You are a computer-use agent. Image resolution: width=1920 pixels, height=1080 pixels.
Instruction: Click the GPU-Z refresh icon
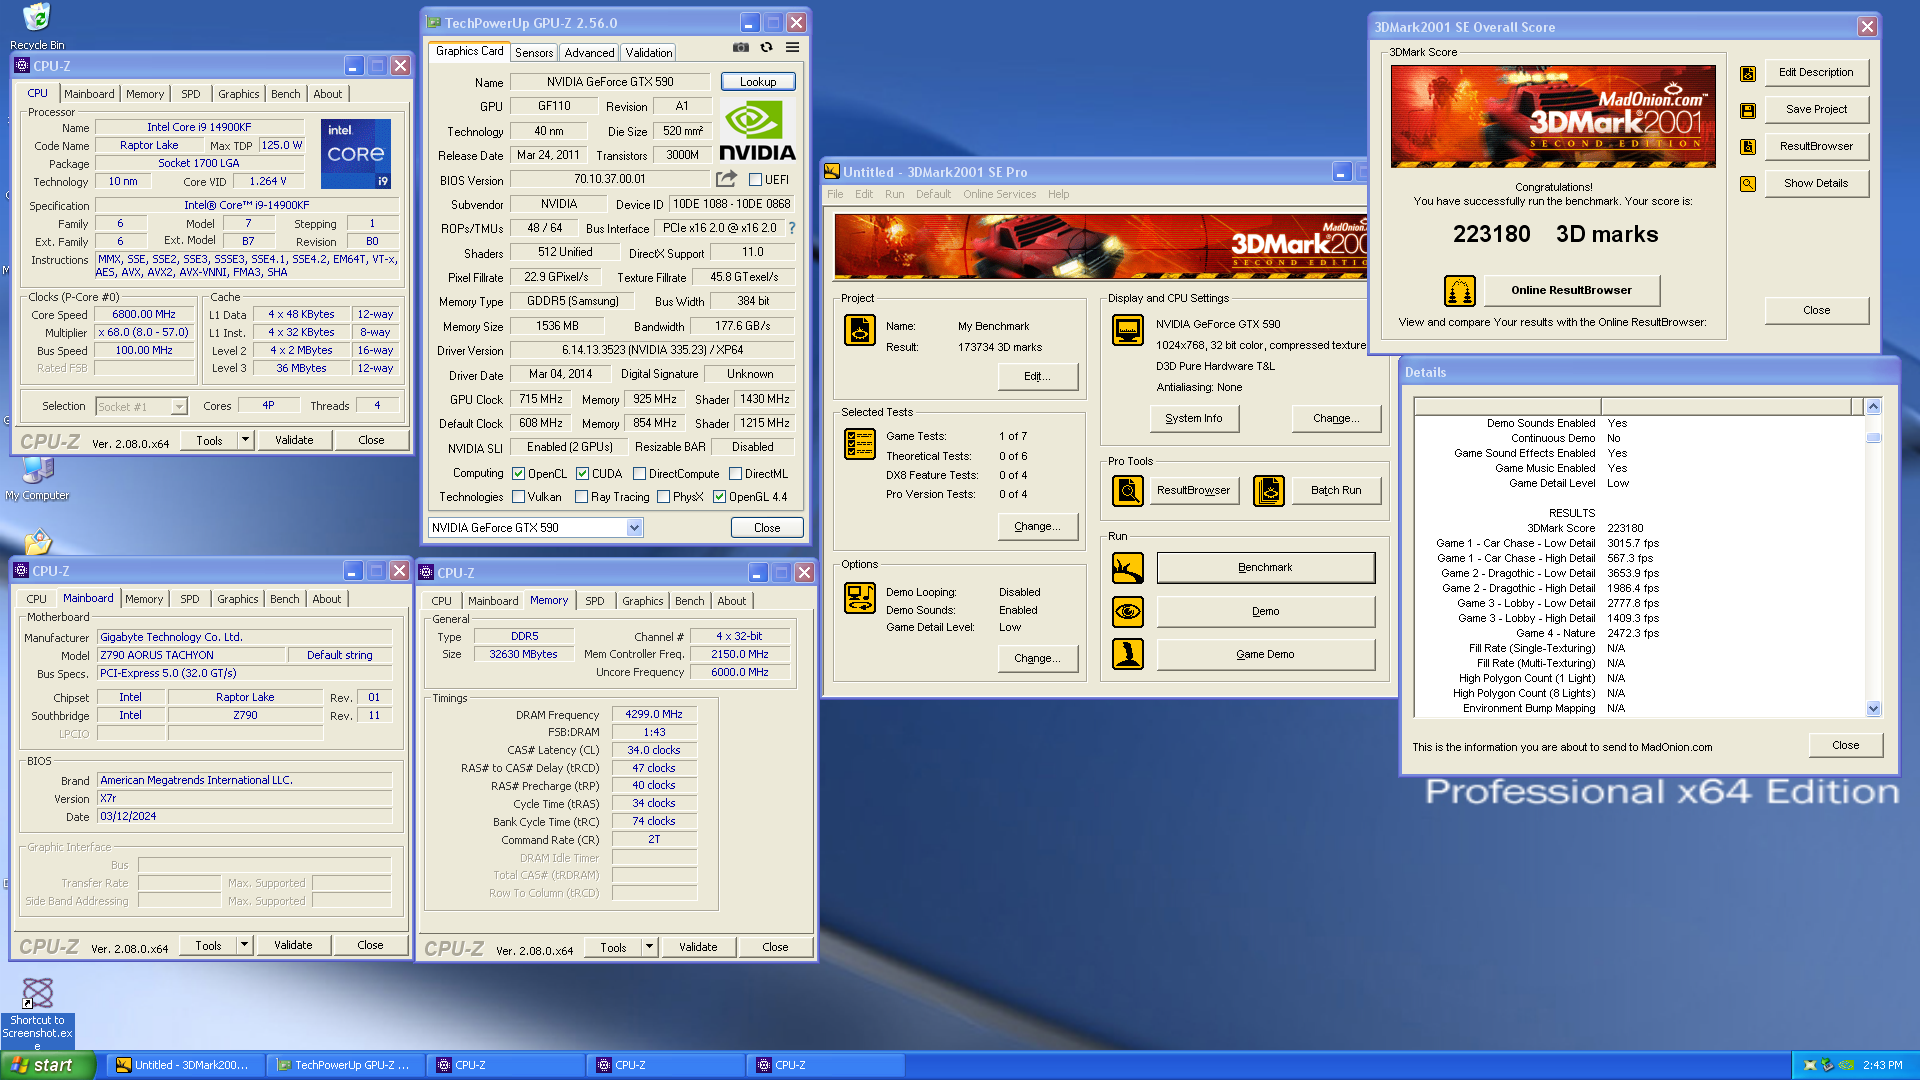pyautogui.click(x=766, y=47)
